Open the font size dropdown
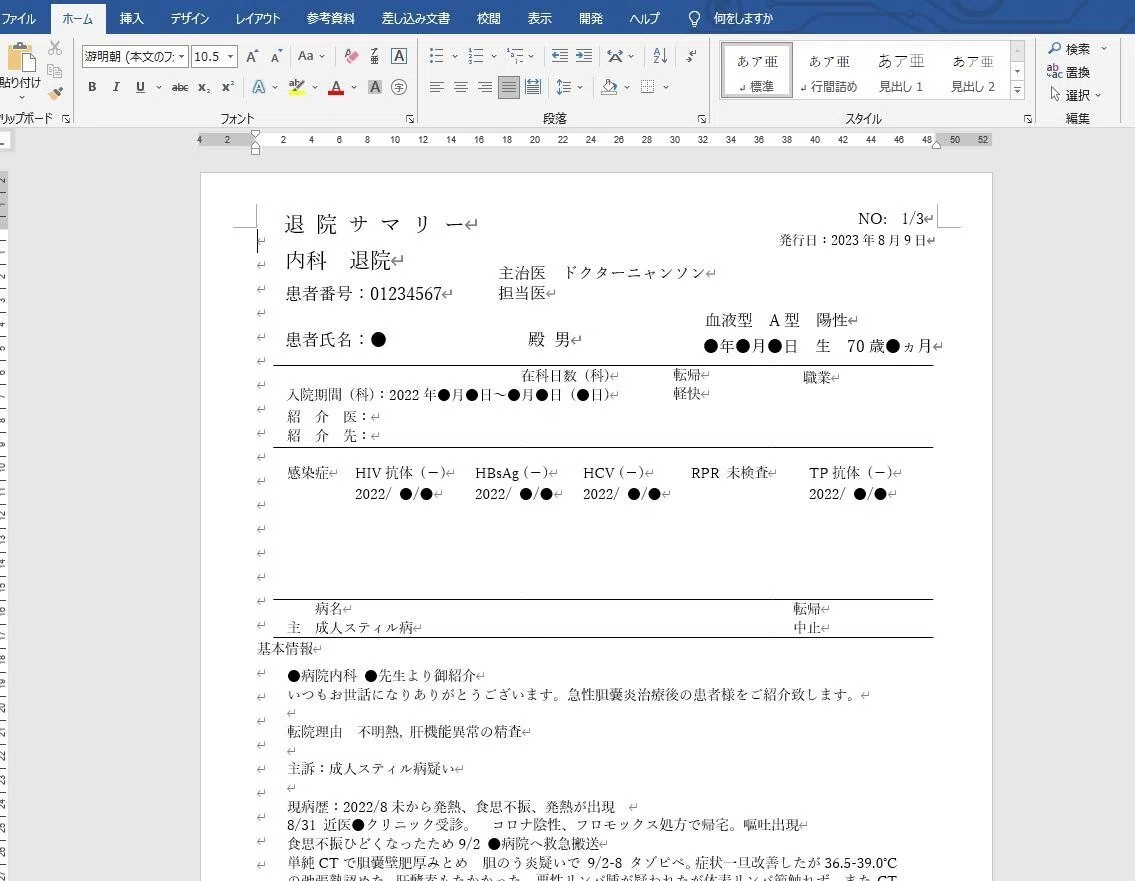 pyautogui.click(x=231, y=56)
